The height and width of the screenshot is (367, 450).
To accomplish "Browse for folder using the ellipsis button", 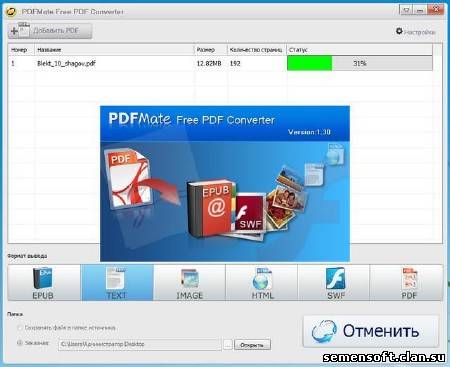I will coord(228,345).
